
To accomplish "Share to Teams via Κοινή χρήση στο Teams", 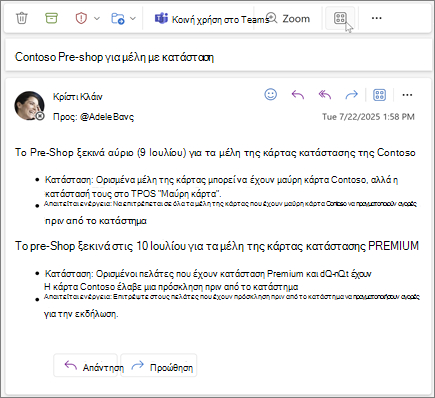I will pos(211,19).
